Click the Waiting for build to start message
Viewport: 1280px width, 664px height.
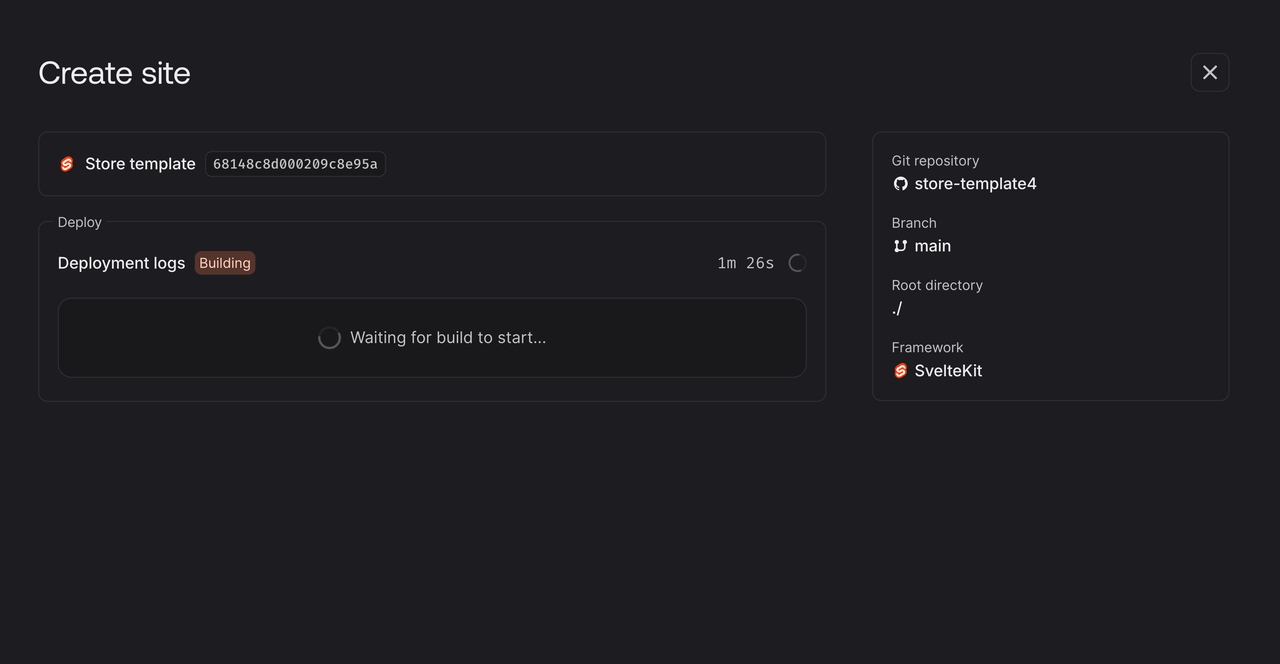tap(447, 337)
